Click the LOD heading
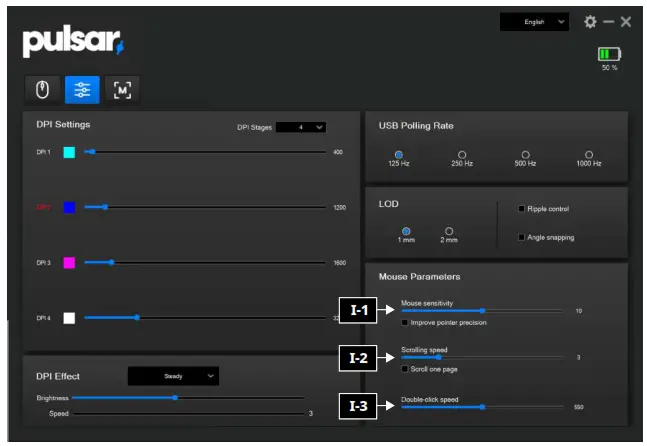The image size is (647, 446). [389, 204]
